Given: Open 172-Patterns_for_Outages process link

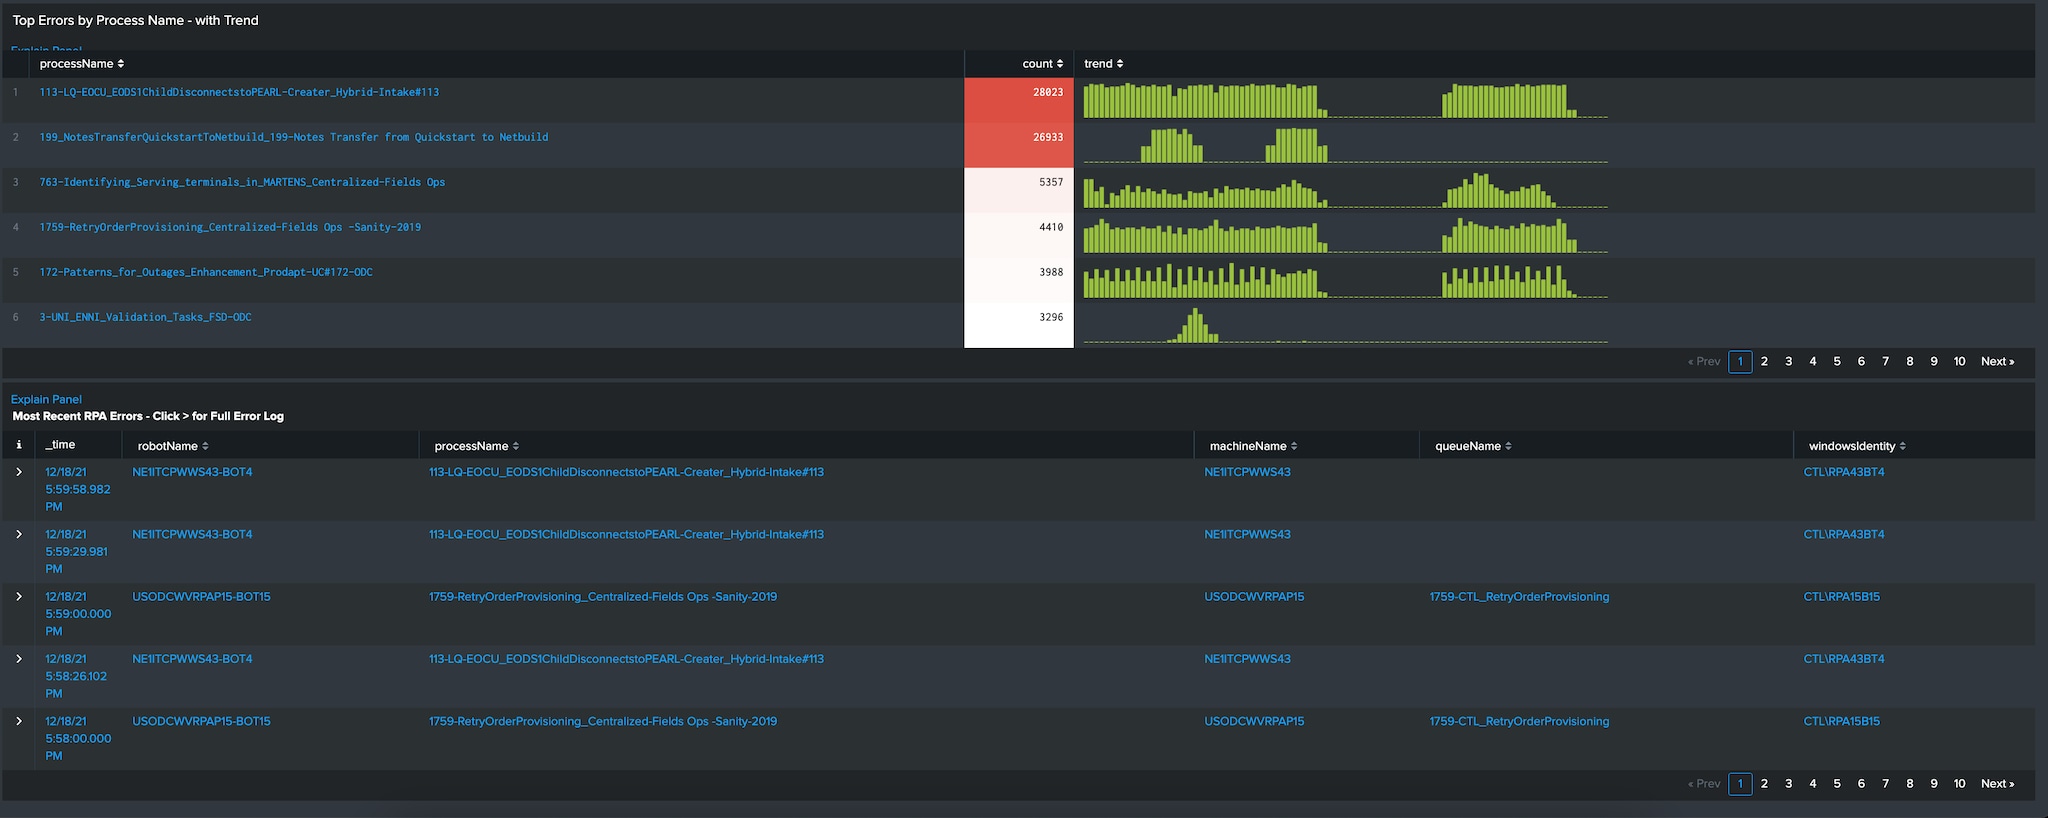Looking at the screenshot, I should click(206, 272).
